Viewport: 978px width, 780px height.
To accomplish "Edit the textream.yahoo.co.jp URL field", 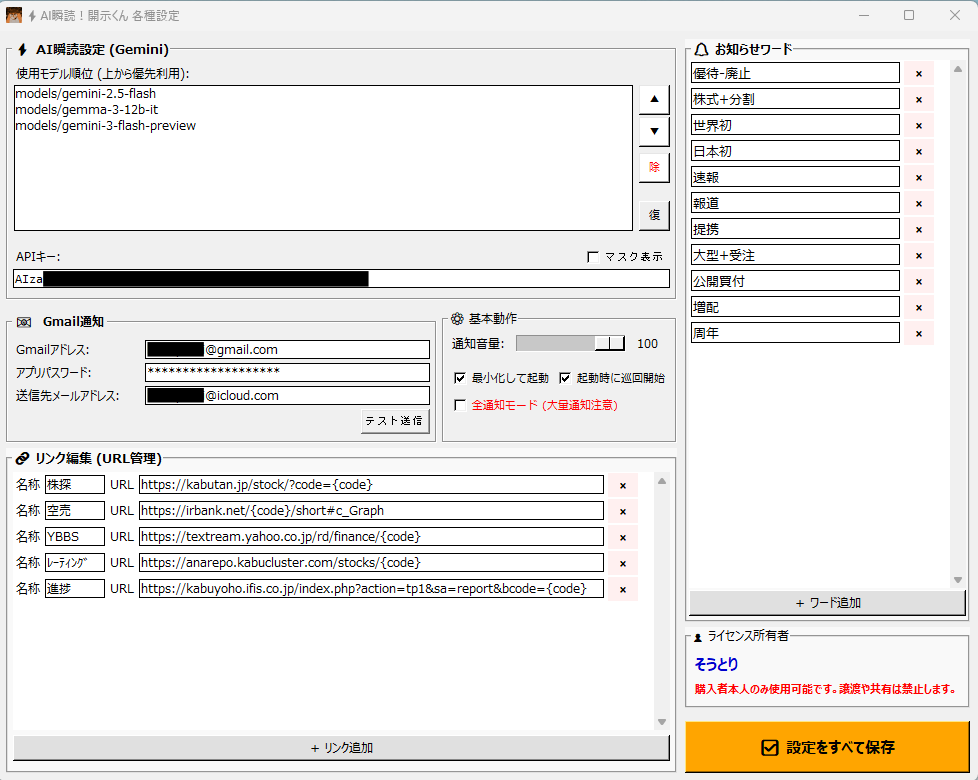I will pos(371,537).
